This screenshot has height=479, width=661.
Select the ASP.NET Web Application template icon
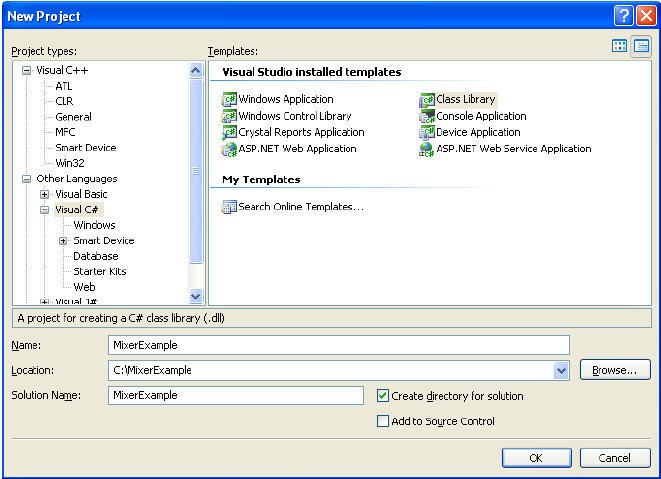click(229, 149)
